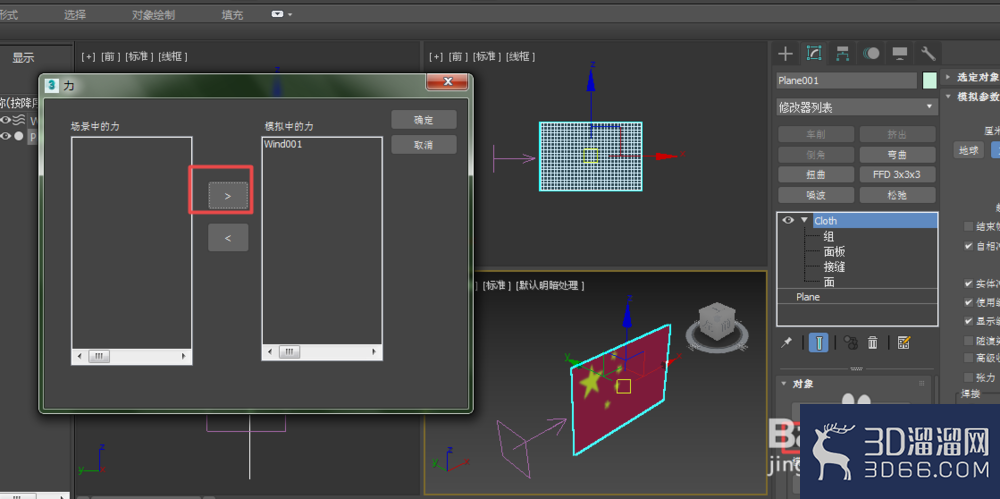Screen dimensions: 1000x499
Task: Open the Modify command panel tab
Action: [814, 54]
